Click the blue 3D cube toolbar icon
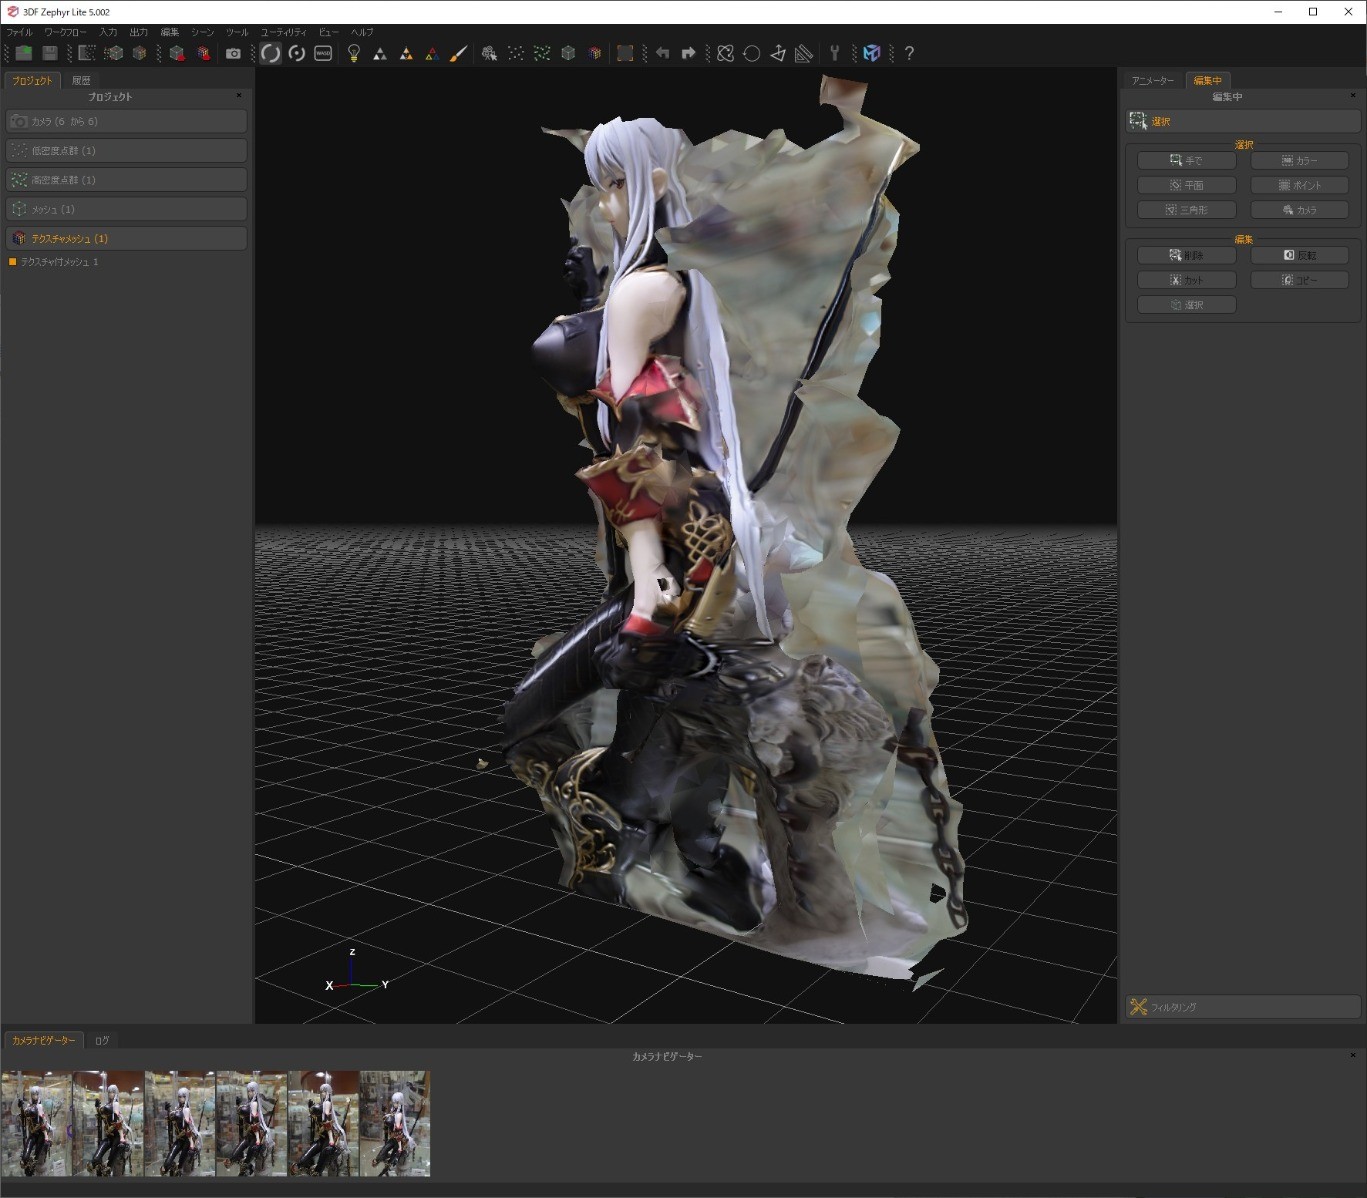This screenshot has width=1367, height=1198. click(872, 53)
